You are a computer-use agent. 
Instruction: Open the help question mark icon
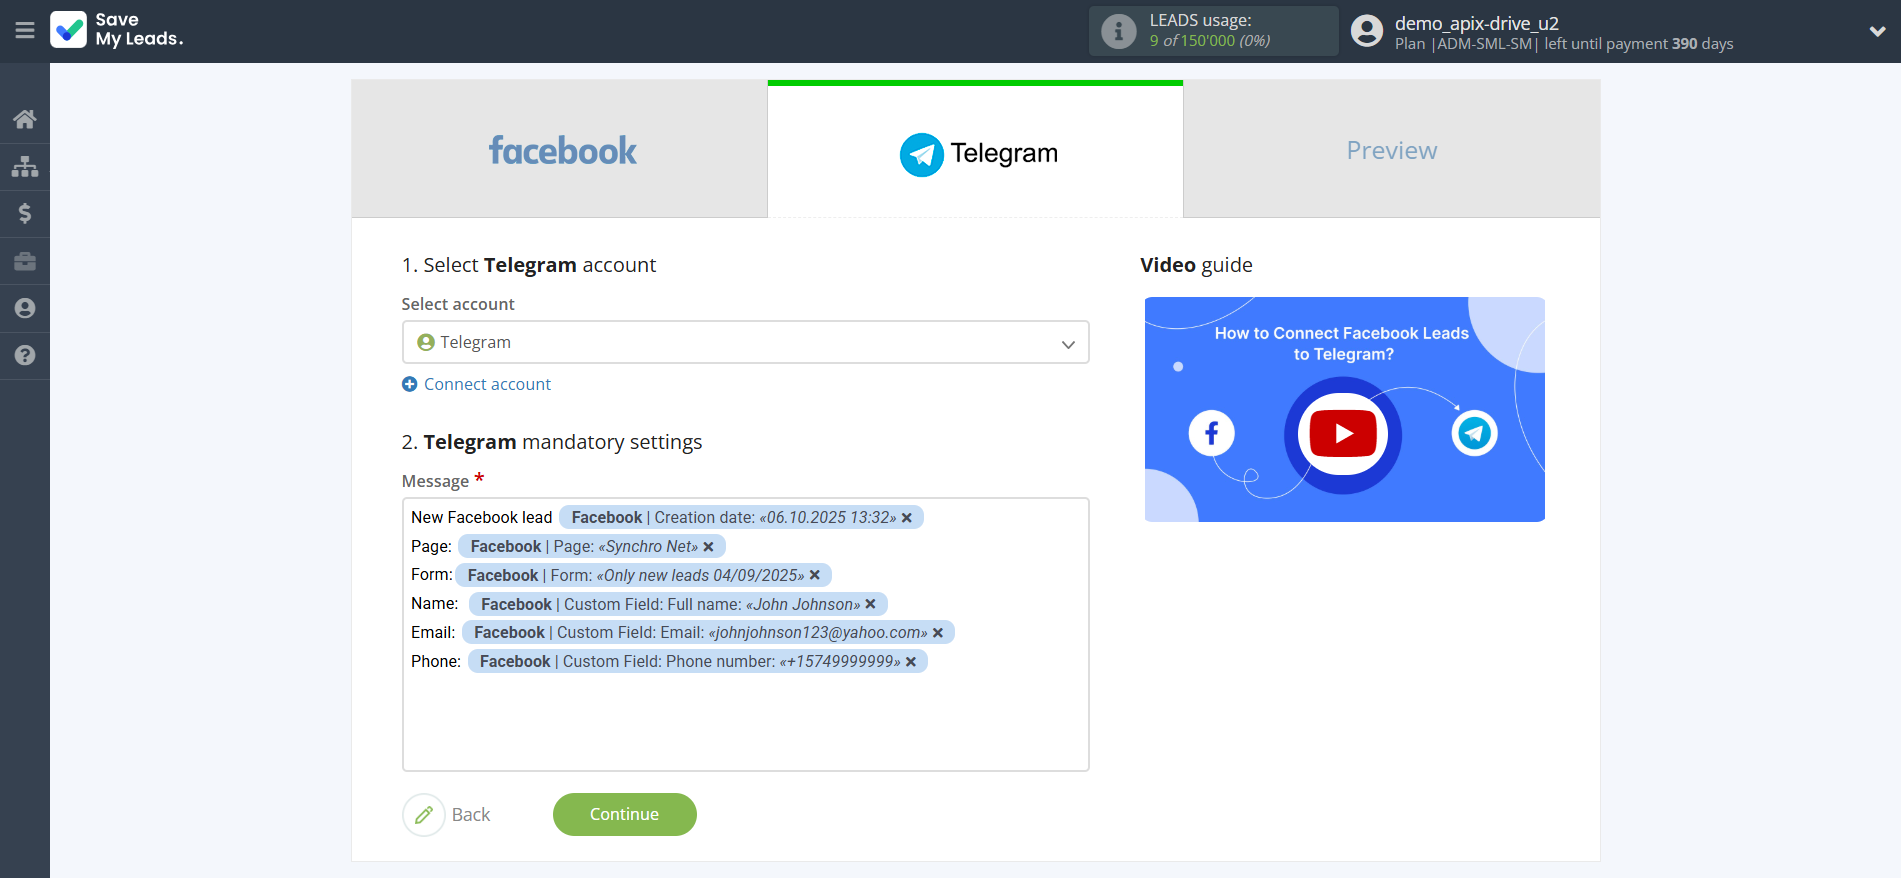point(25,355)
